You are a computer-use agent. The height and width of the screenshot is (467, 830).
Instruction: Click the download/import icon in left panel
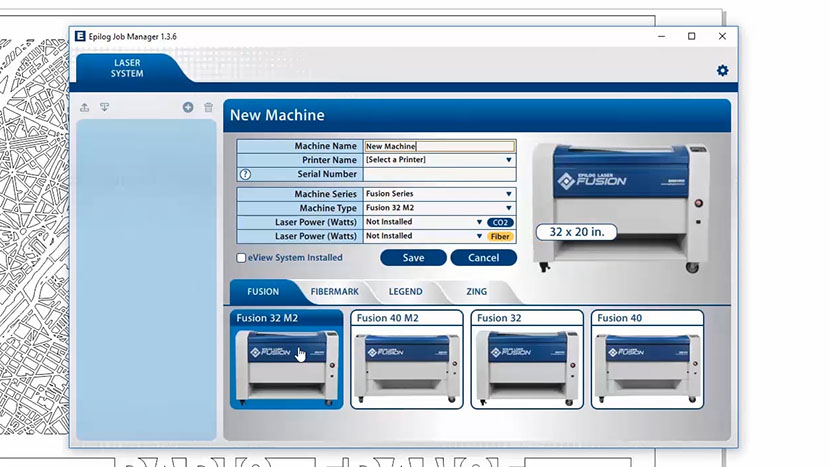pyautogui.click(x=104, y=107)
